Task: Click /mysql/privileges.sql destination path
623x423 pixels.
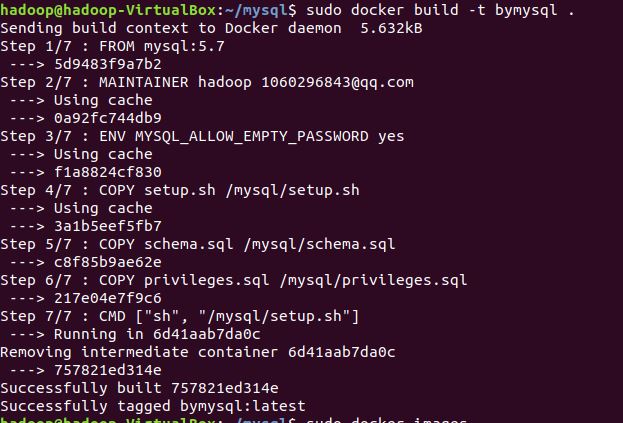Action: 373,280
